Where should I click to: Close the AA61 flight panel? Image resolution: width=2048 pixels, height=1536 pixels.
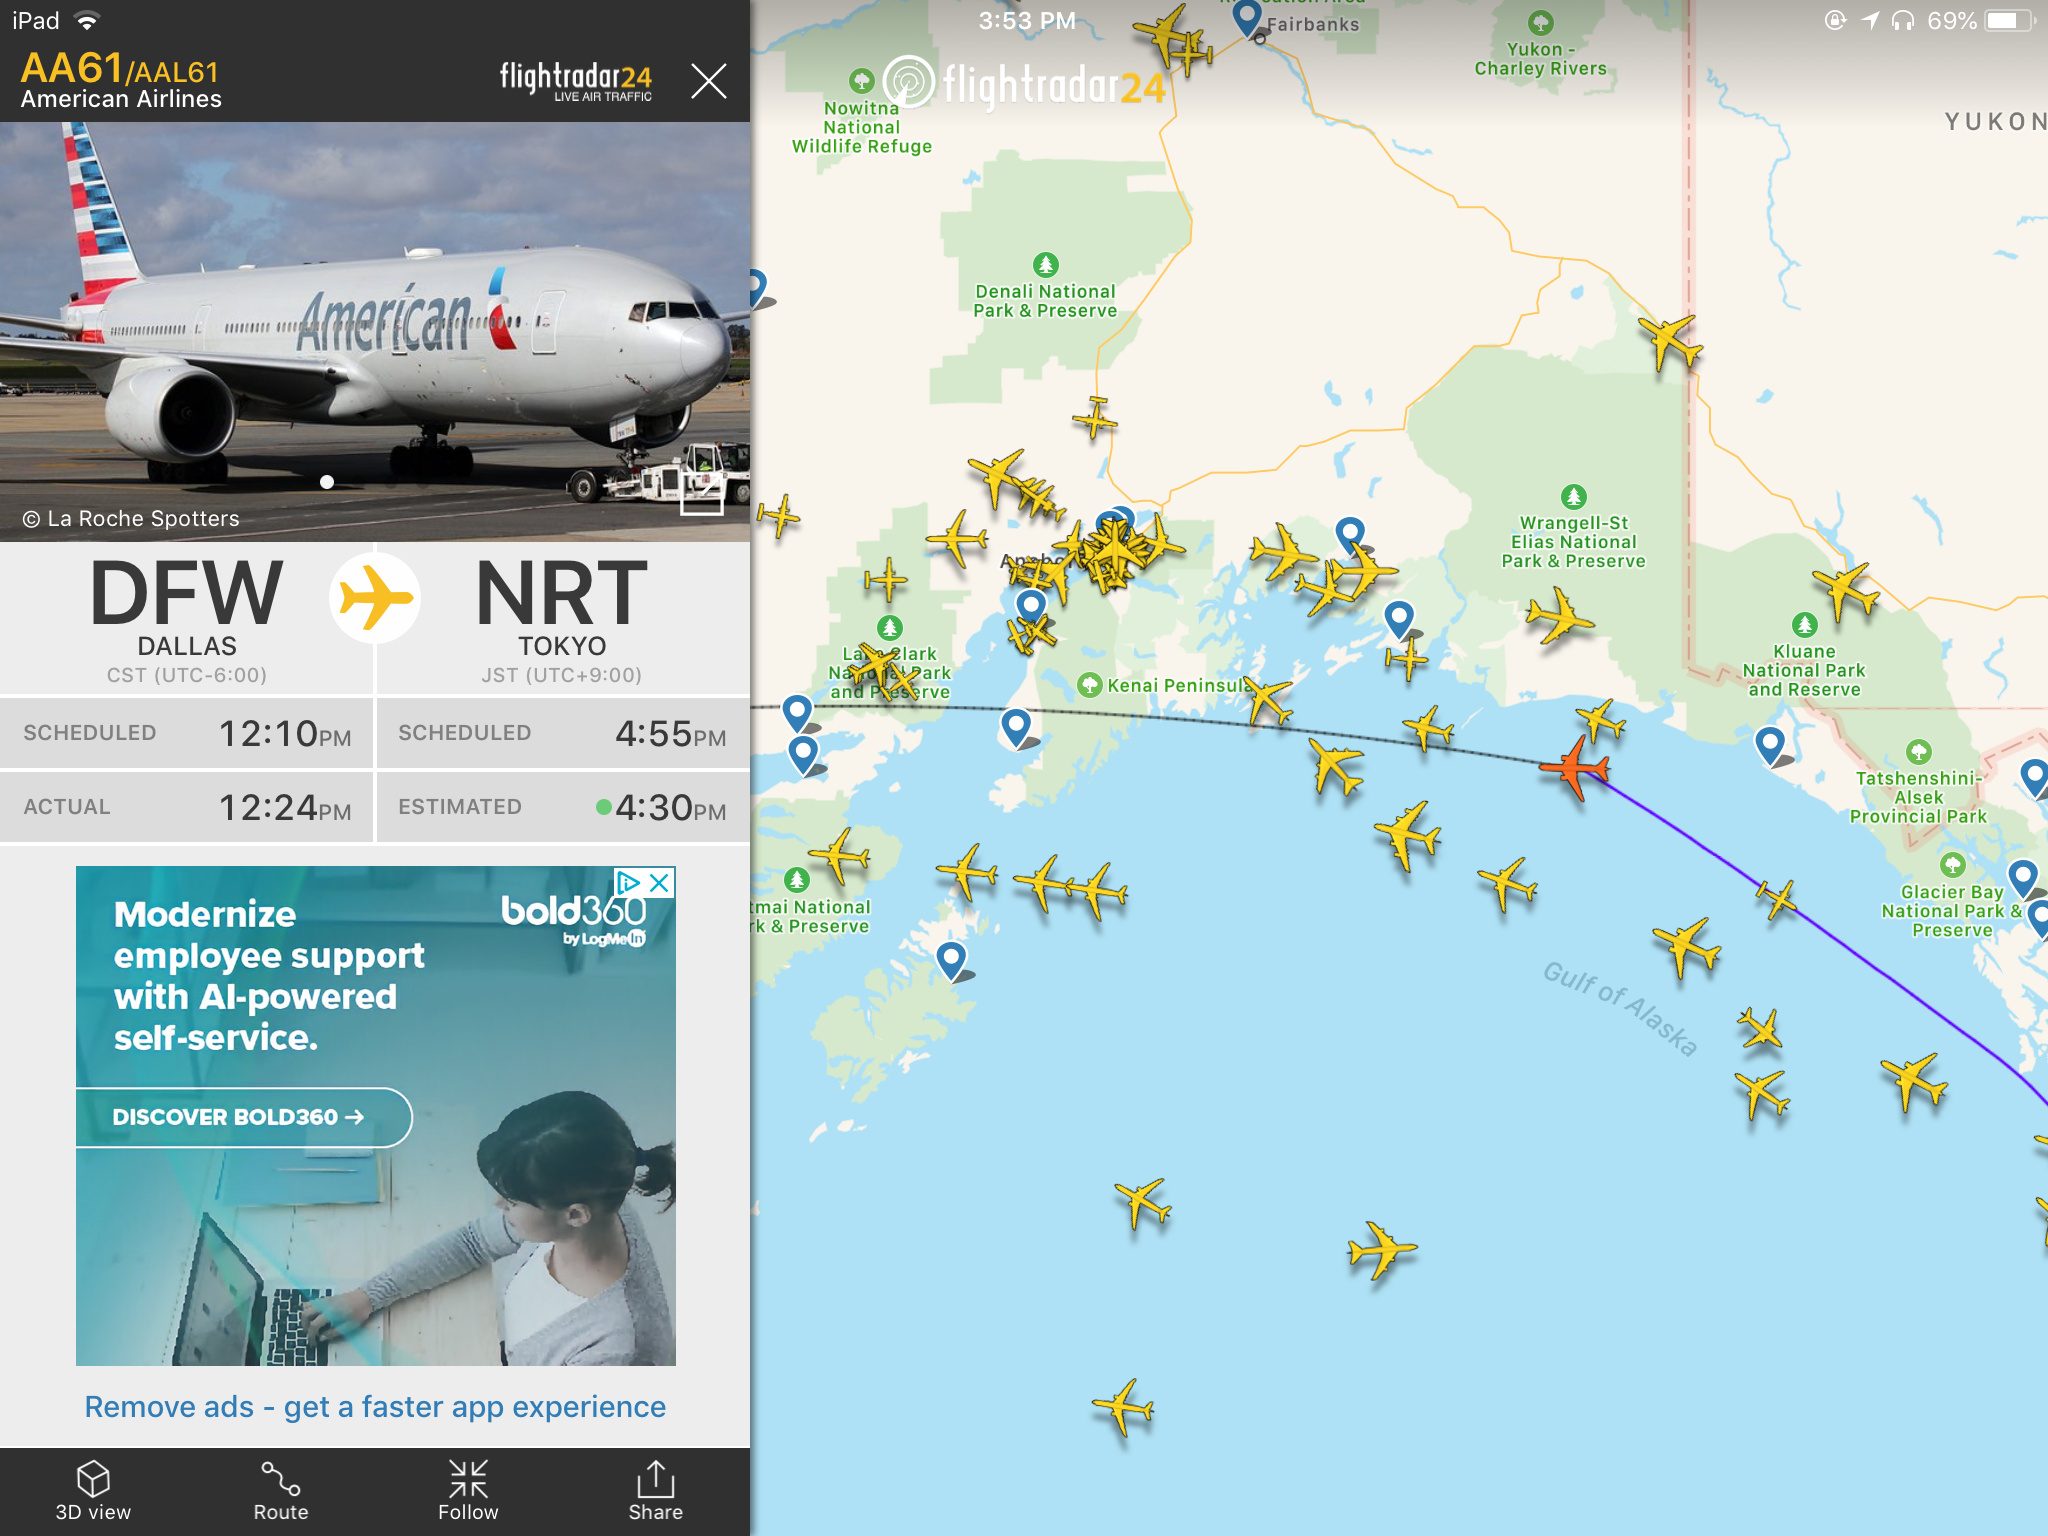pyautogui.click(x=708, y=80)
